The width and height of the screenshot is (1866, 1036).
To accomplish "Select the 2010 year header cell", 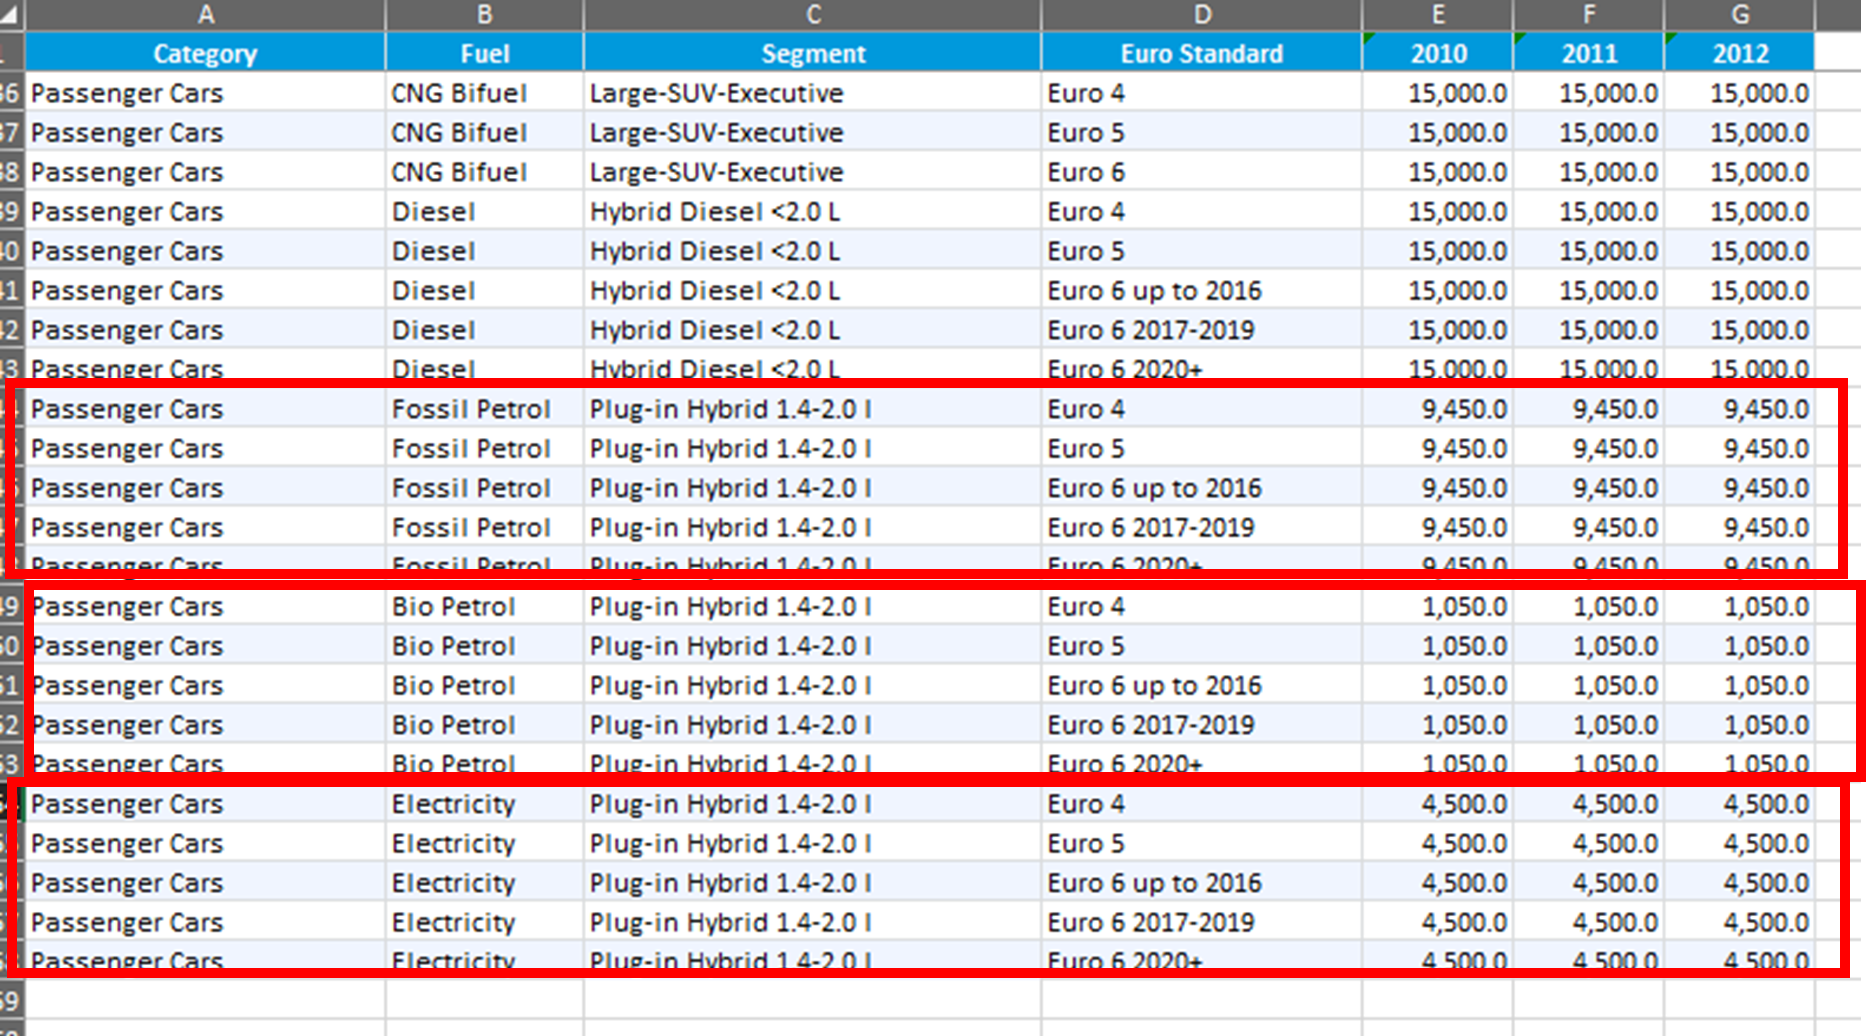I will click(x=1438, y=53).
